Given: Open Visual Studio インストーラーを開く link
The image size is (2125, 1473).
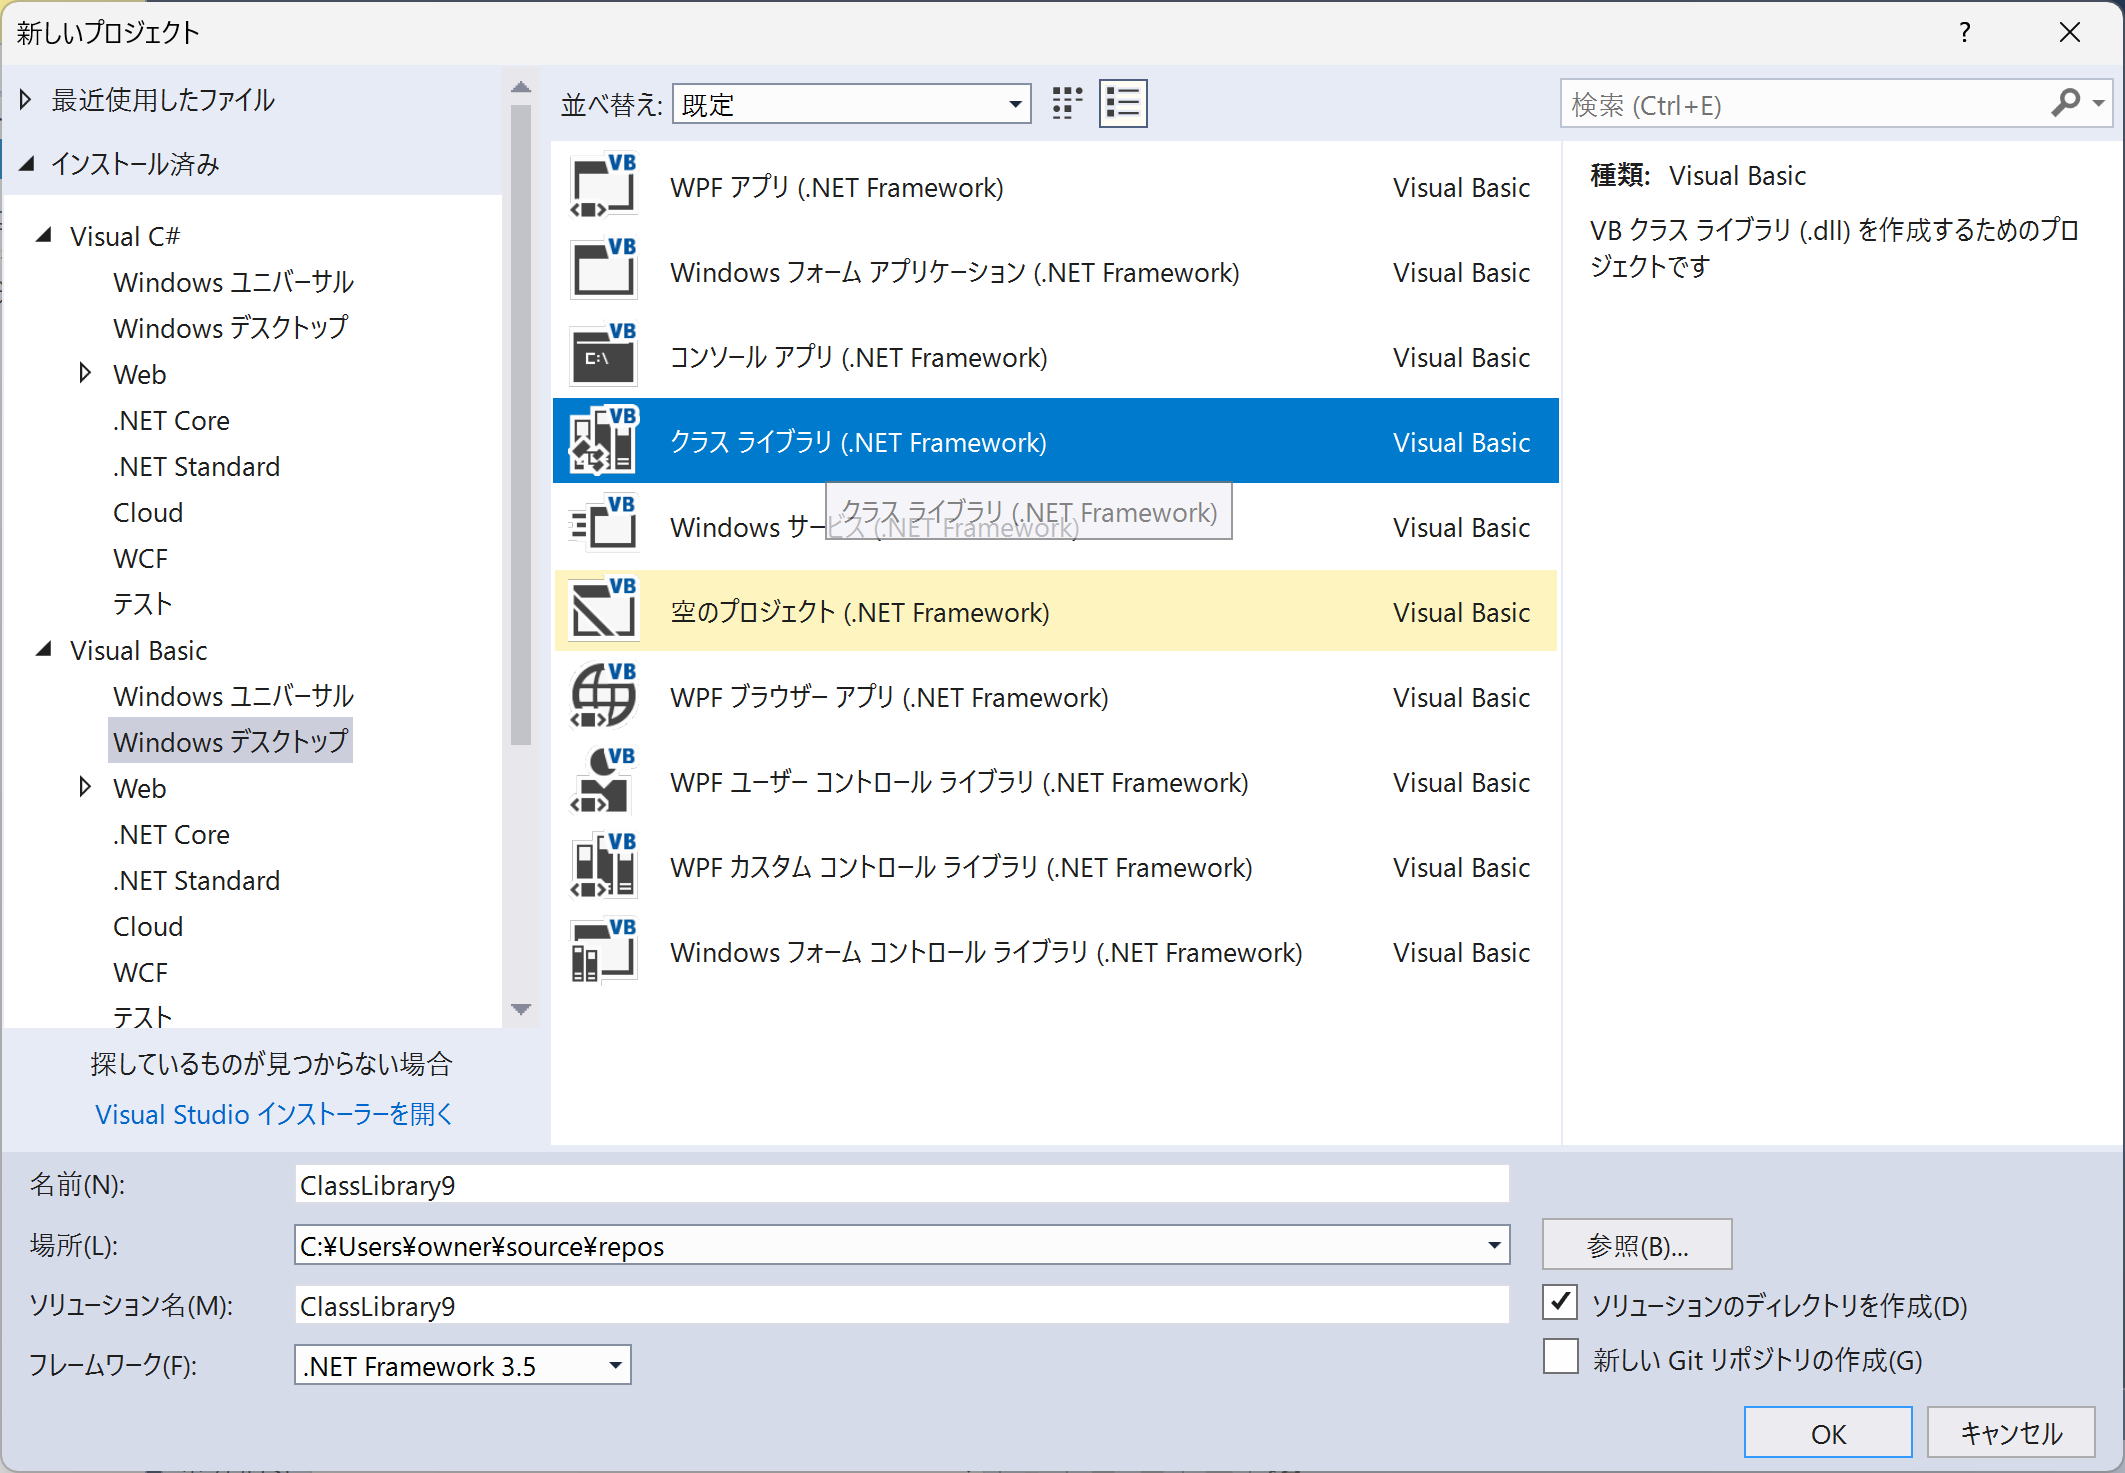Looking at the screenshot, I should 274,1114.
